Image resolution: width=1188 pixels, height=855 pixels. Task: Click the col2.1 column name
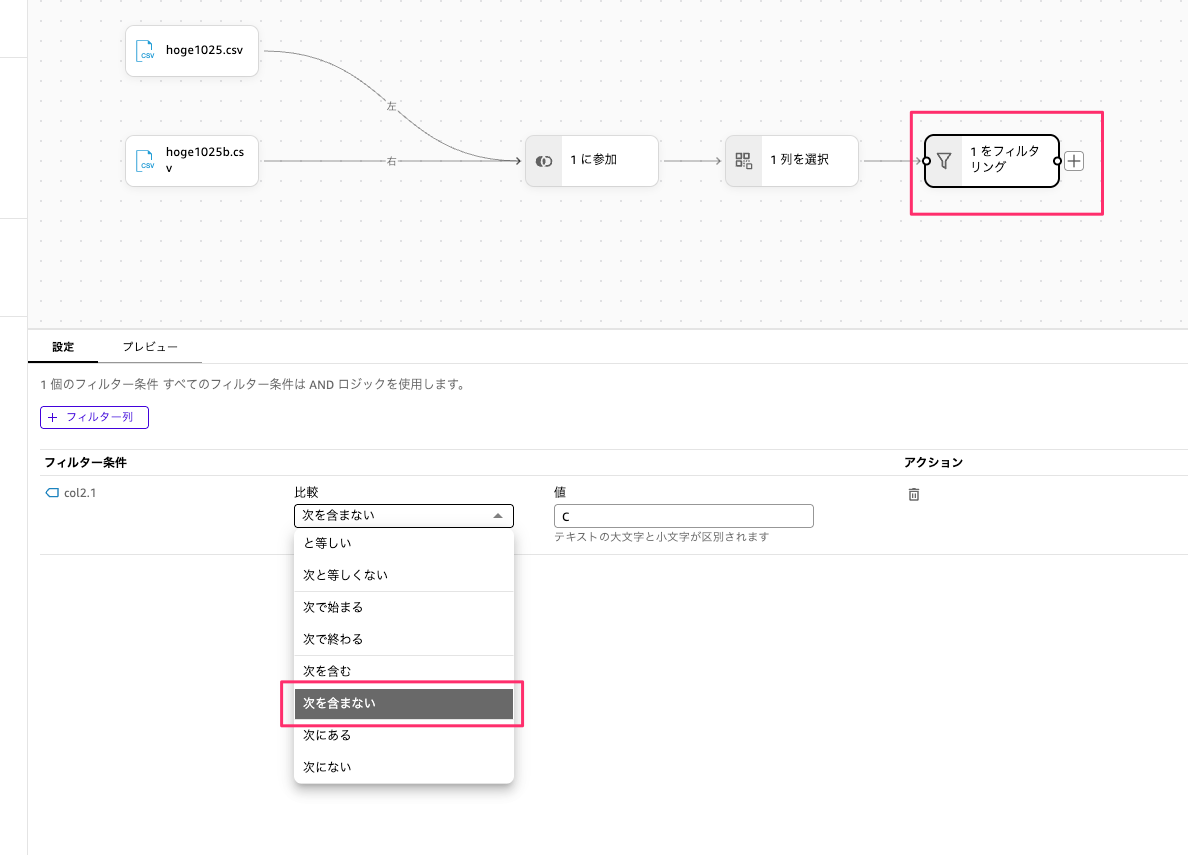[x=80, y=493]
